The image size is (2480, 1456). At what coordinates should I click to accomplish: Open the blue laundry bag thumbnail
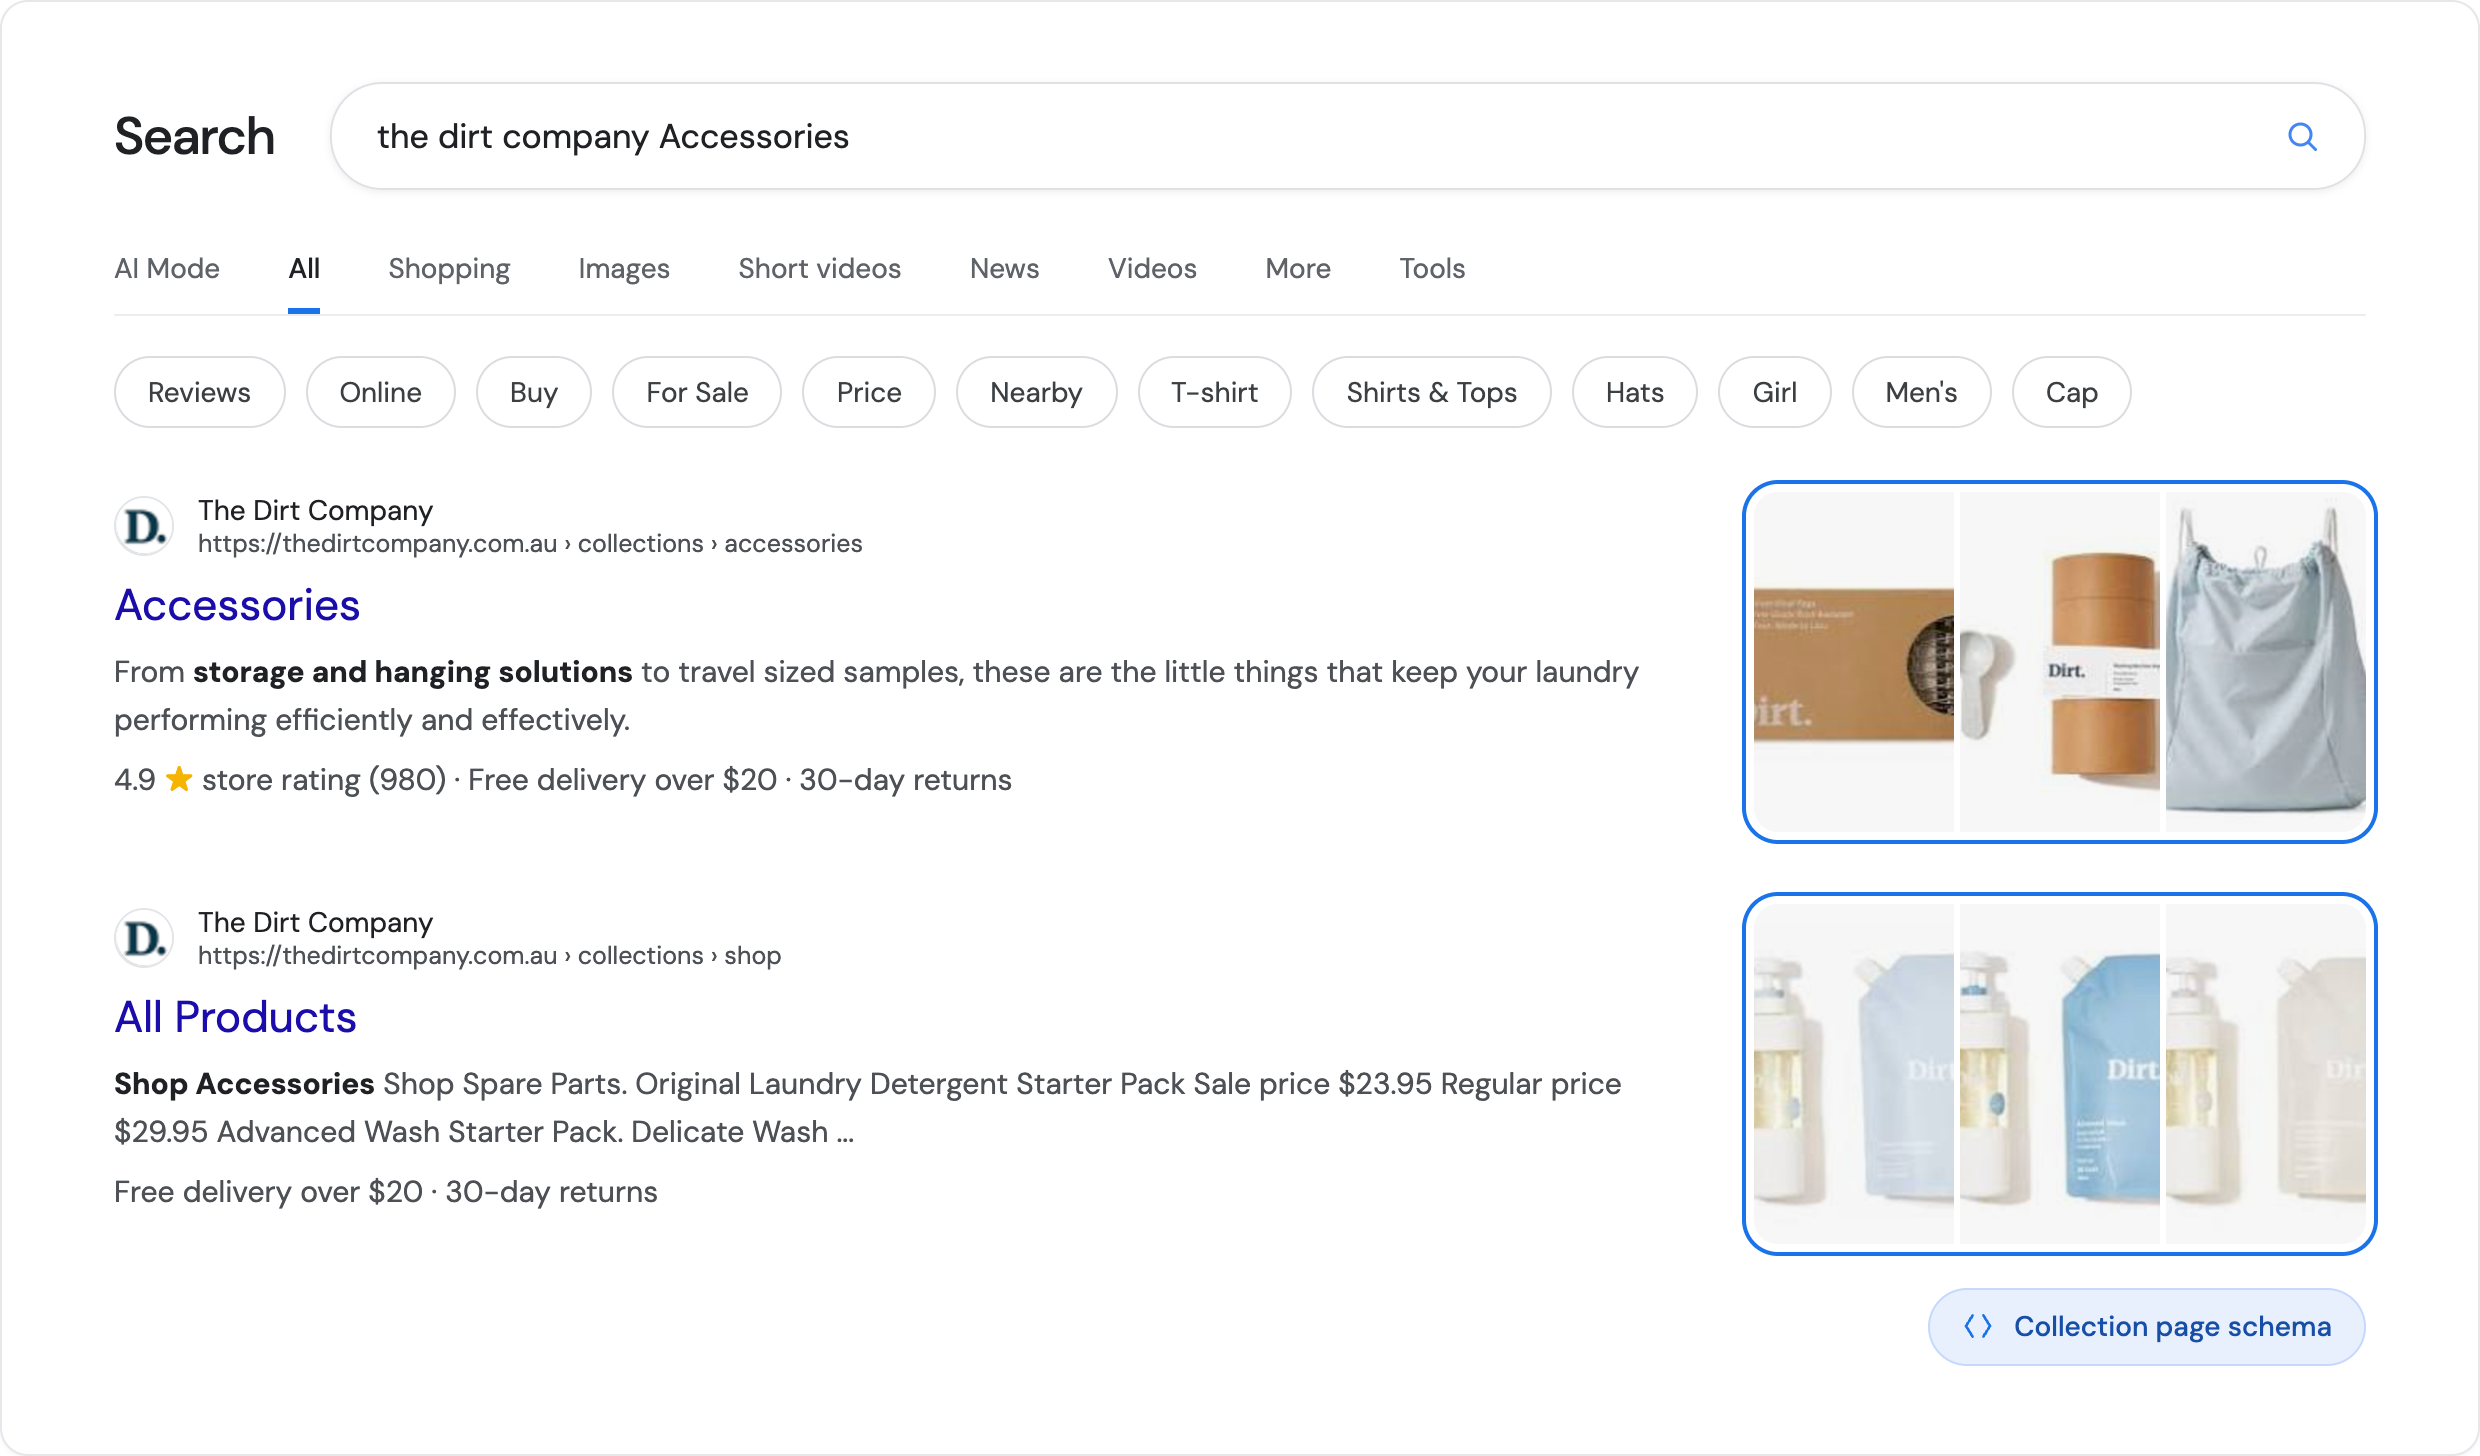click(x=2265, y=662)
